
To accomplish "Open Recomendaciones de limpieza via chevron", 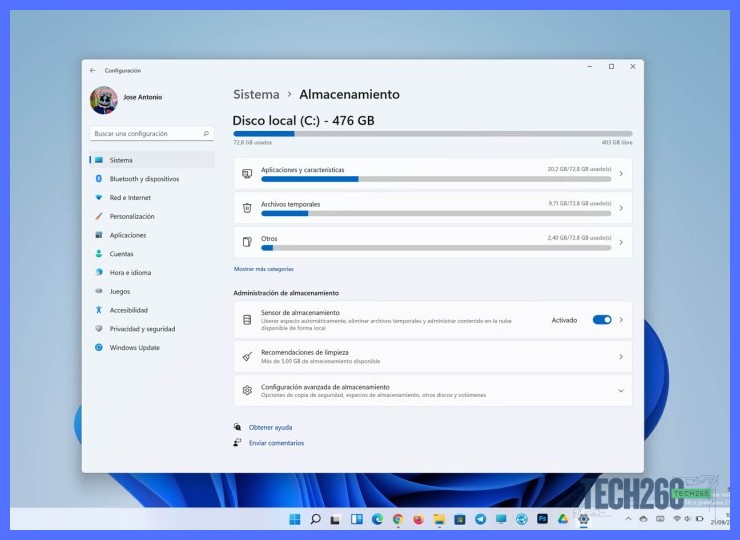I will 621,356.
